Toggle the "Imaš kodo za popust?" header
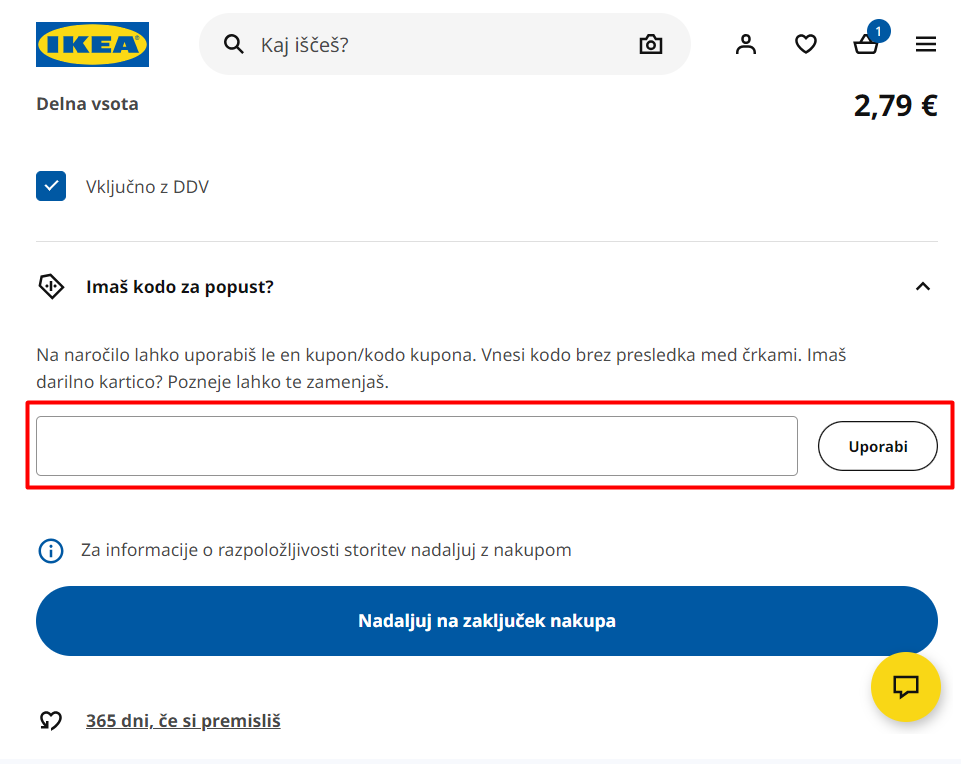This screenshot has height=764, width=961. click(x=180, y=287)
